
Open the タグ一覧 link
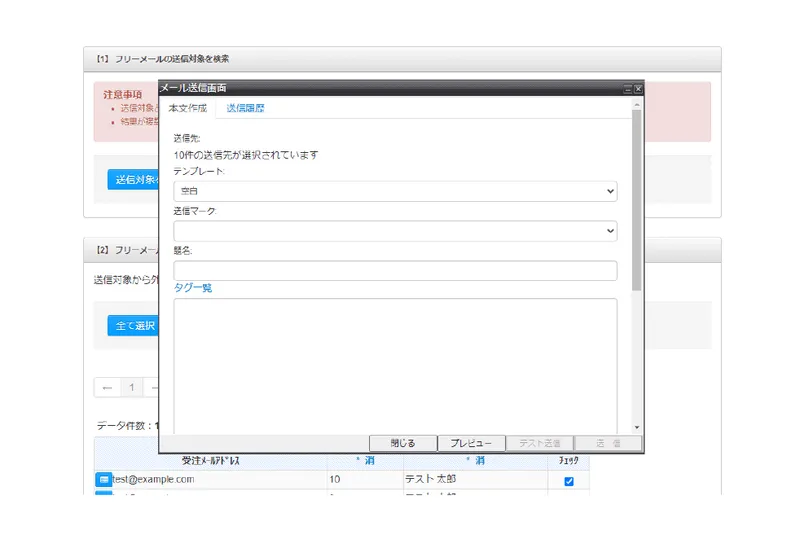(x=193, y=288)
